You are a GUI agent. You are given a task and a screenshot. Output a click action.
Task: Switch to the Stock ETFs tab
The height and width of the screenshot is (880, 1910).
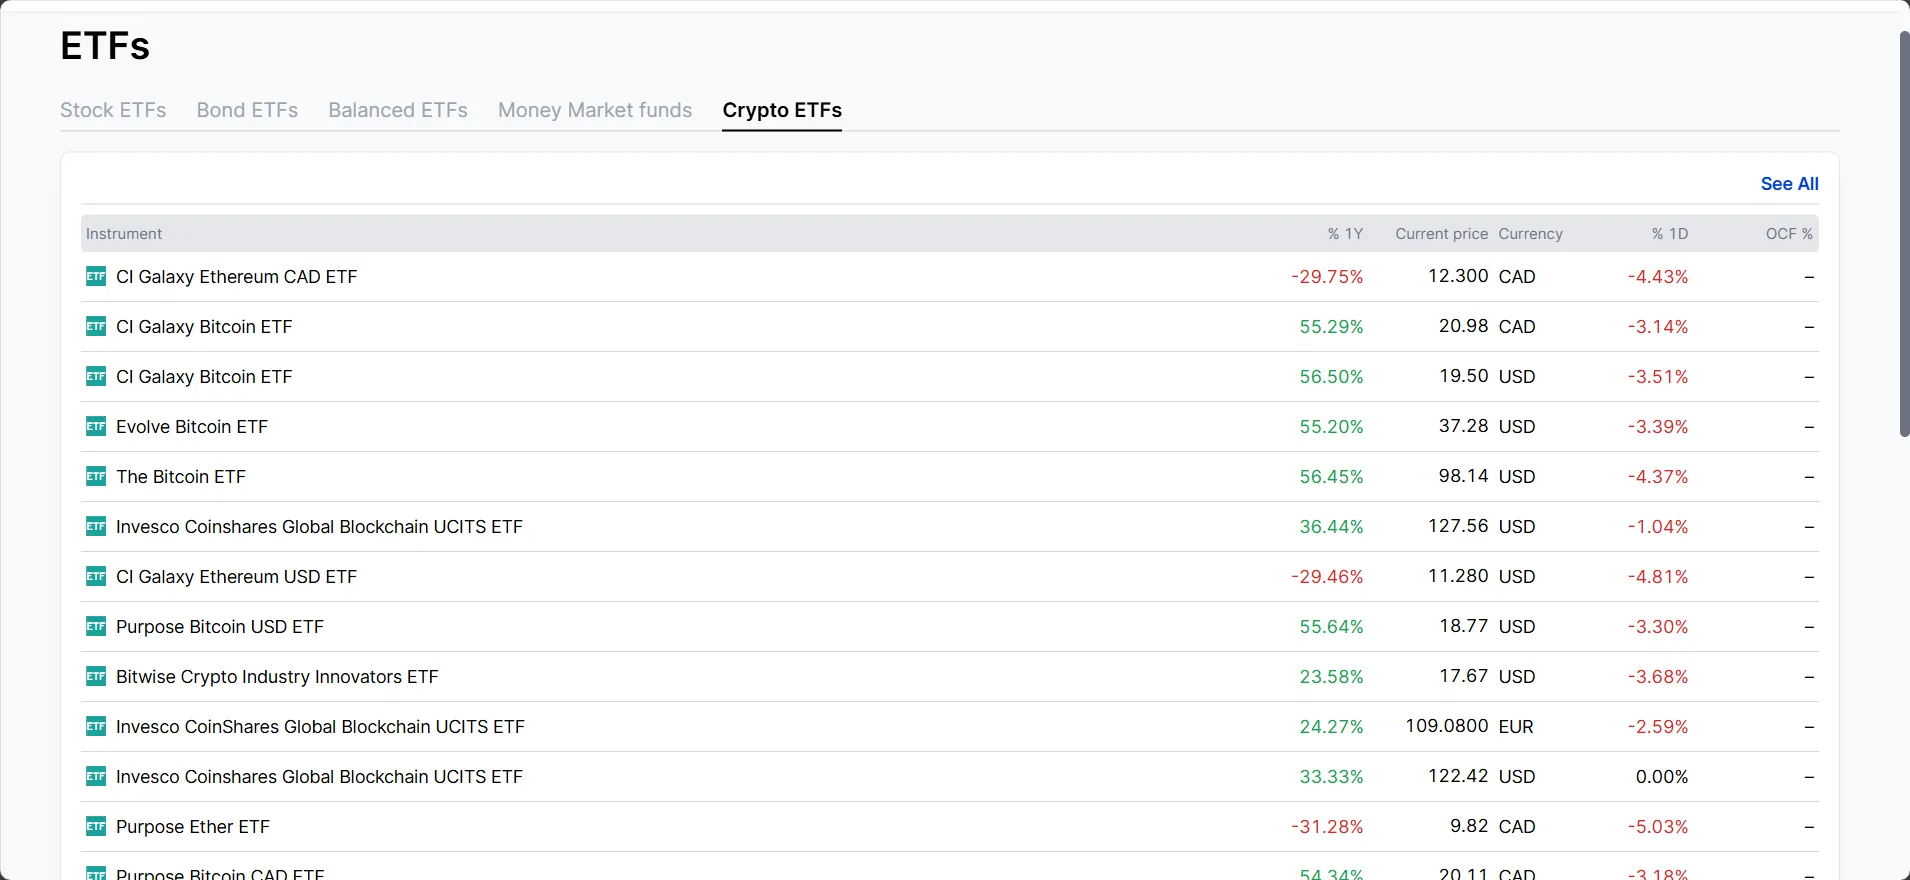[113, 110]
